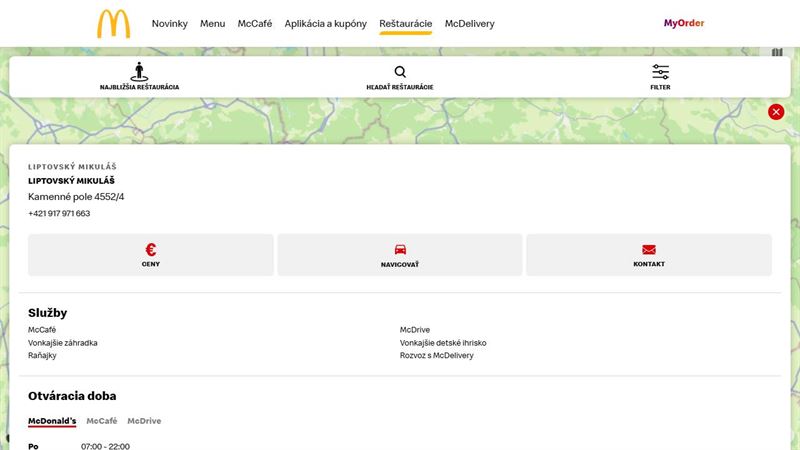
Task: Click the McCafé entry under Služby
Action: pos(42,330)
